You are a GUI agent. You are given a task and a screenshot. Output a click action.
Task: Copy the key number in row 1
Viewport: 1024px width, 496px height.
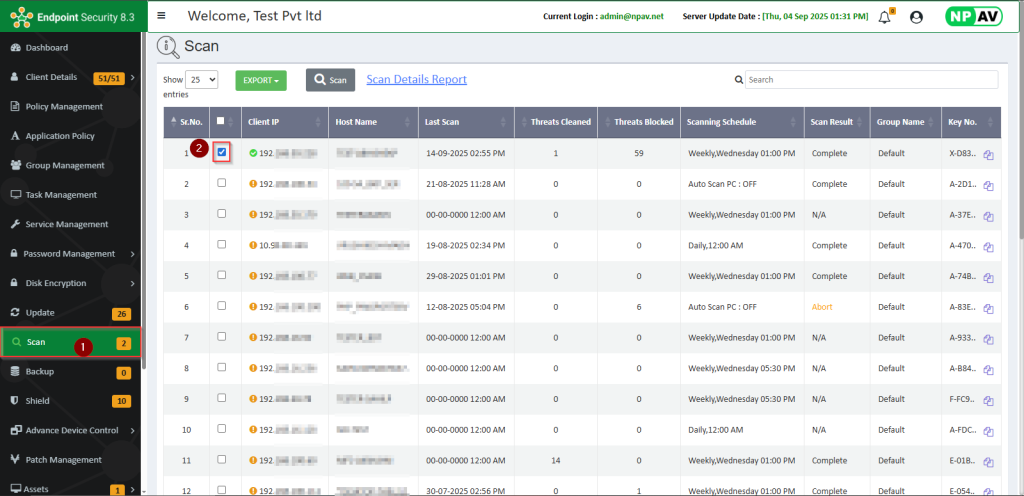(x=988, y=156)
